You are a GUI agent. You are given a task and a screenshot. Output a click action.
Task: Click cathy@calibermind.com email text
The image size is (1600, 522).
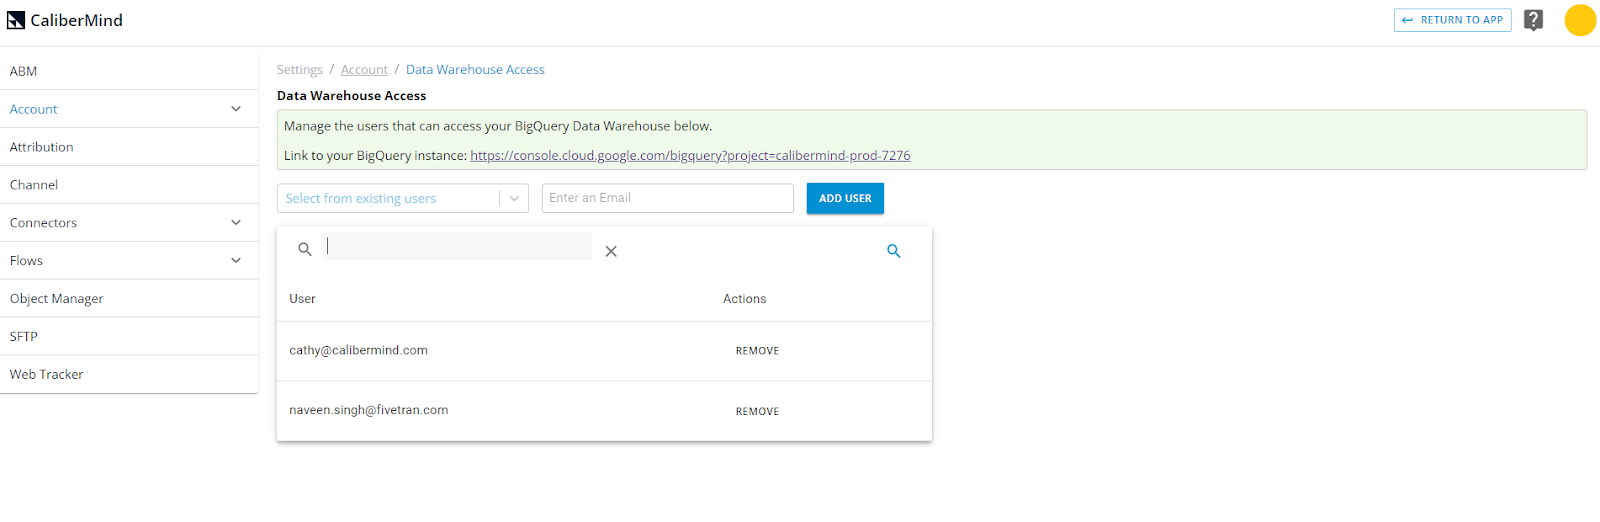click(358, 350)
